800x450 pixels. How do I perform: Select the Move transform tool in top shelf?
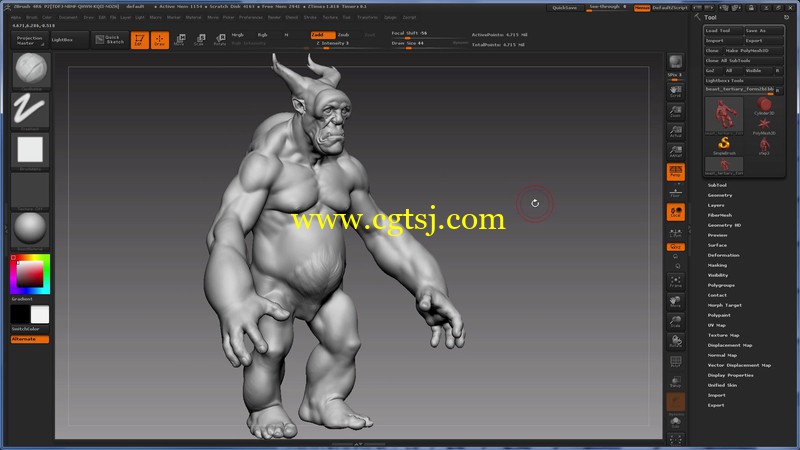tap(180, 40)
